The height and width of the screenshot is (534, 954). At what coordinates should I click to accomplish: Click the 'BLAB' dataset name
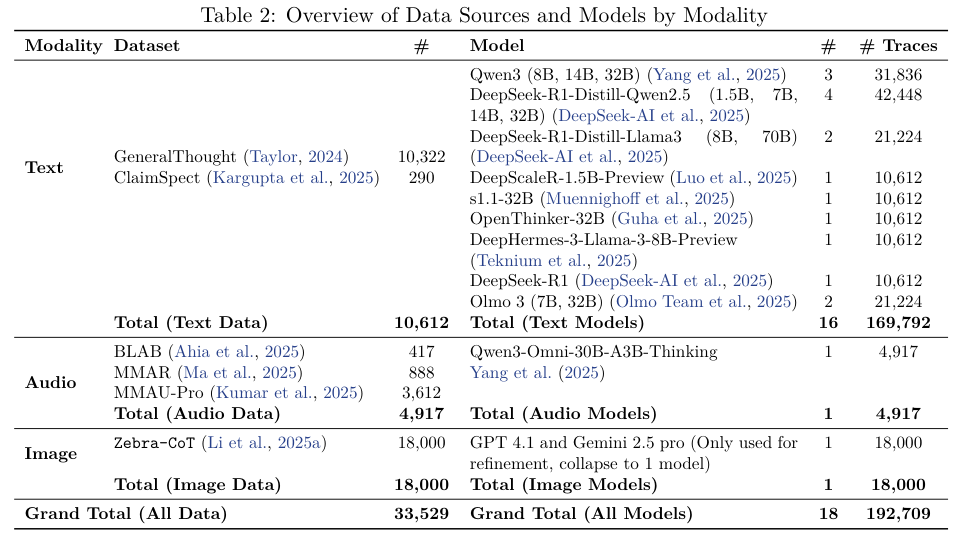point(138,352)
